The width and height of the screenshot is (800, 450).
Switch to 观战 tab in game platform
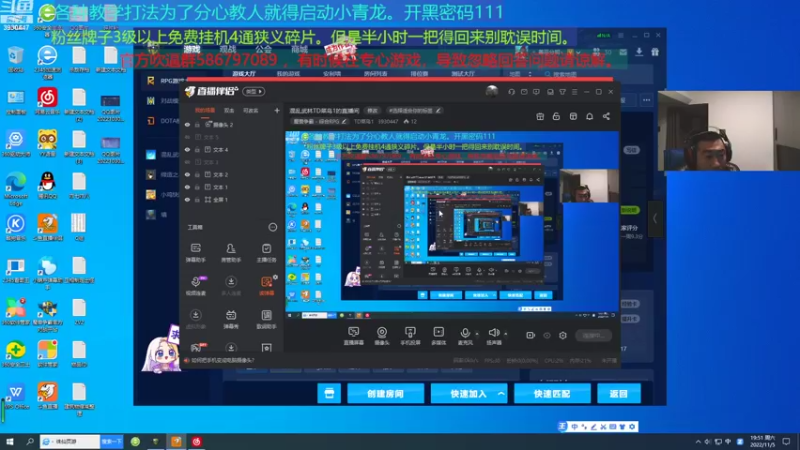tap(228, 49)
